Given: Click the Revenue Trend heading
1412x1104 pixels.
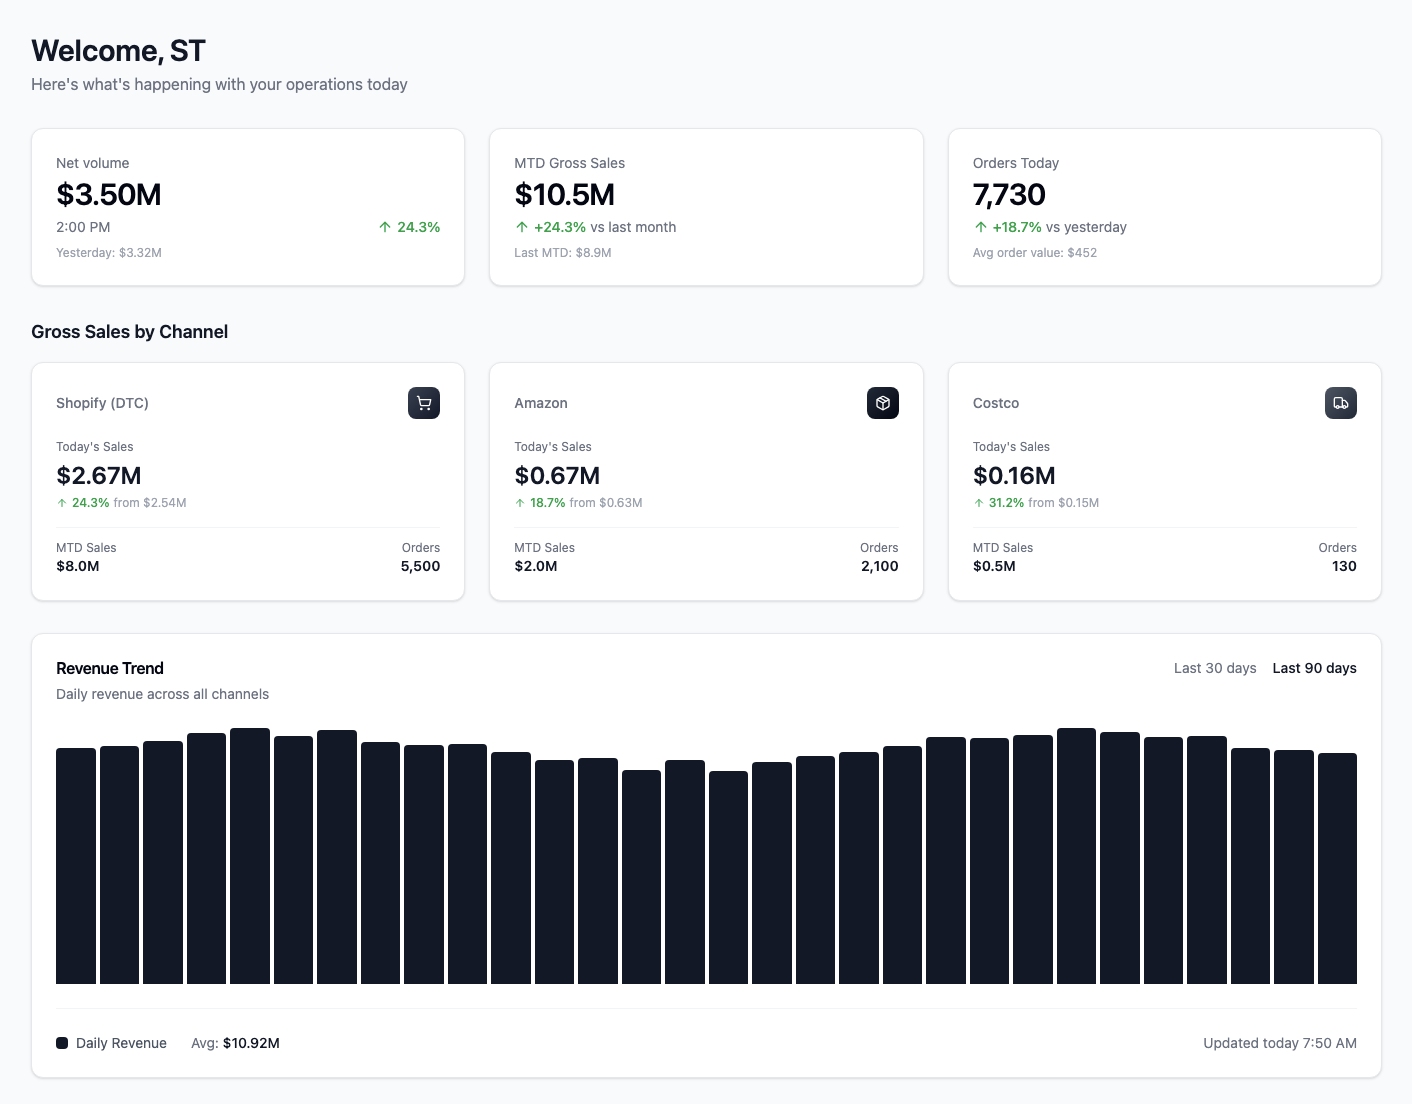Looking at the screenshot, I should click(x=110, y=668).
